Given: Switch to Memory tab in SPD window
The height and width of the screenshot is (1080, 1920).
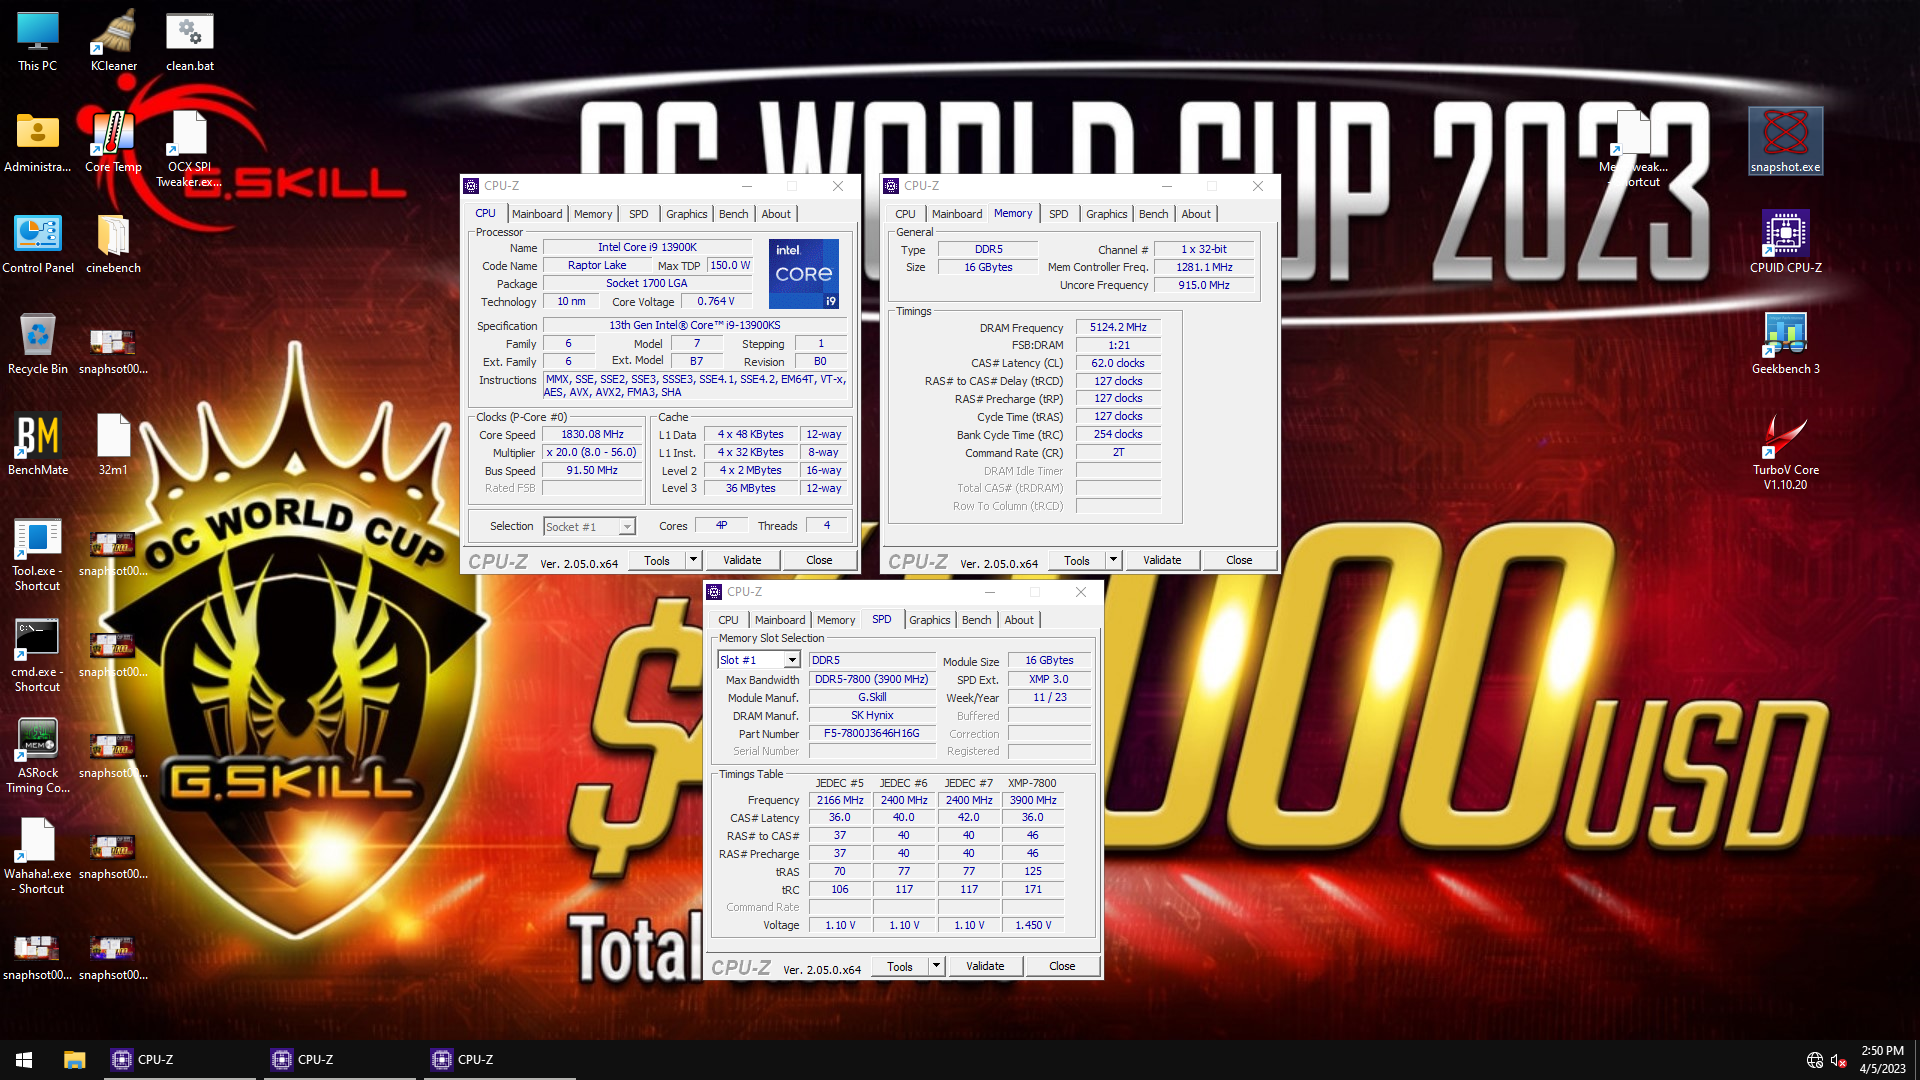Looking at the screenshot, I should 836,620.
